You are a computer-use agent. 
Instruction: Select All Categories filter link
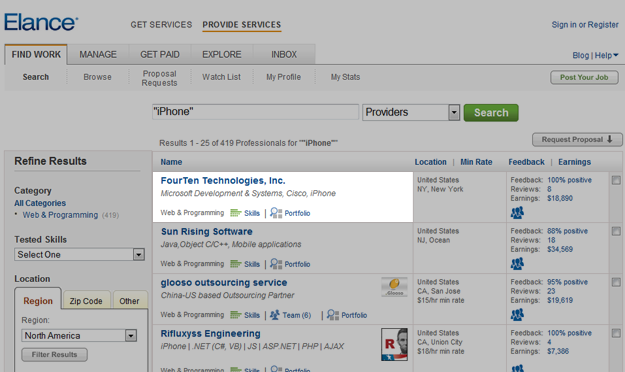coord(40,203)
